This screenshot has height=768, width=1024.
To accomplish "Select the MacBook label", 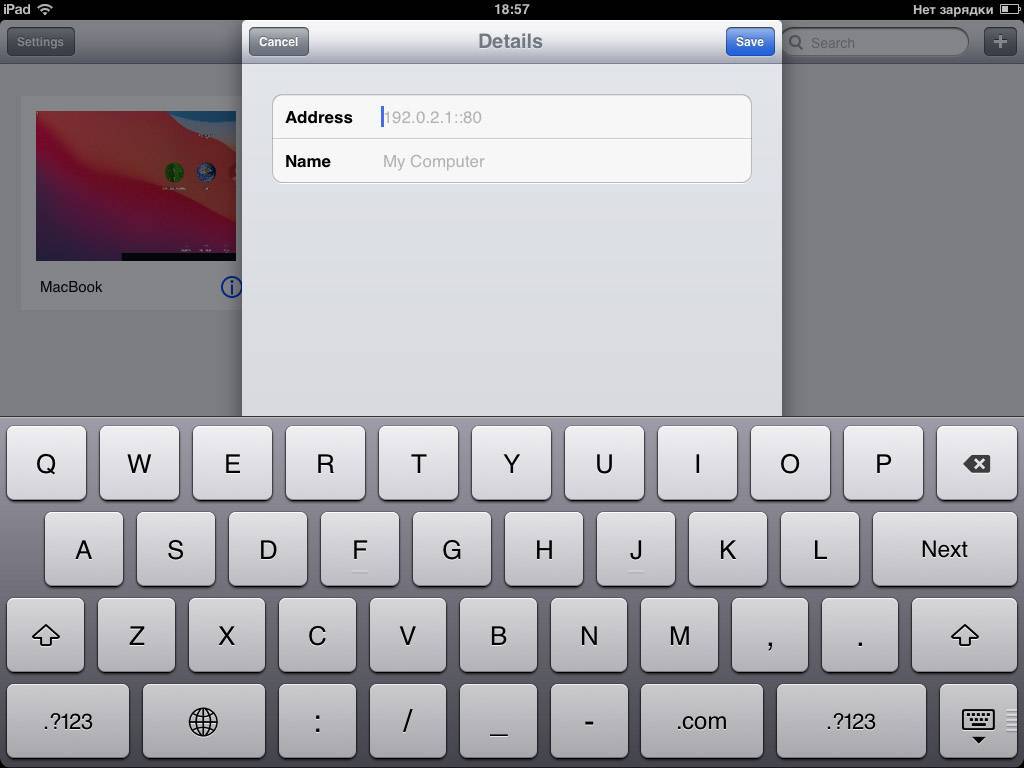I will [x=71, y=287].
